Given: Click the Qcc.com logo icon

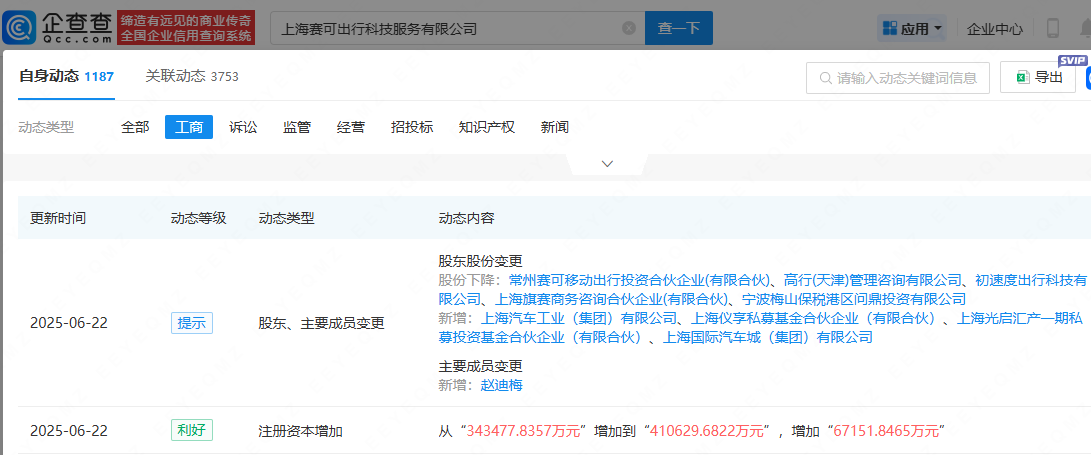Looking at the screenshot, I should (x=17, y=28).
